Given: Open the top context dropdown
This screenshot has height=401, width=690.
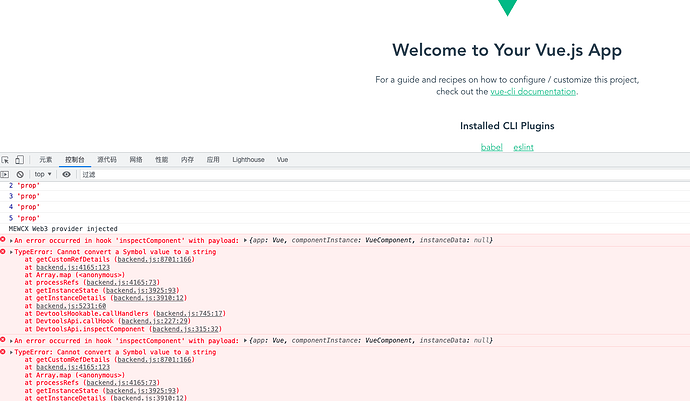Looking at the screenshot, I should click(x=43, y=174).
